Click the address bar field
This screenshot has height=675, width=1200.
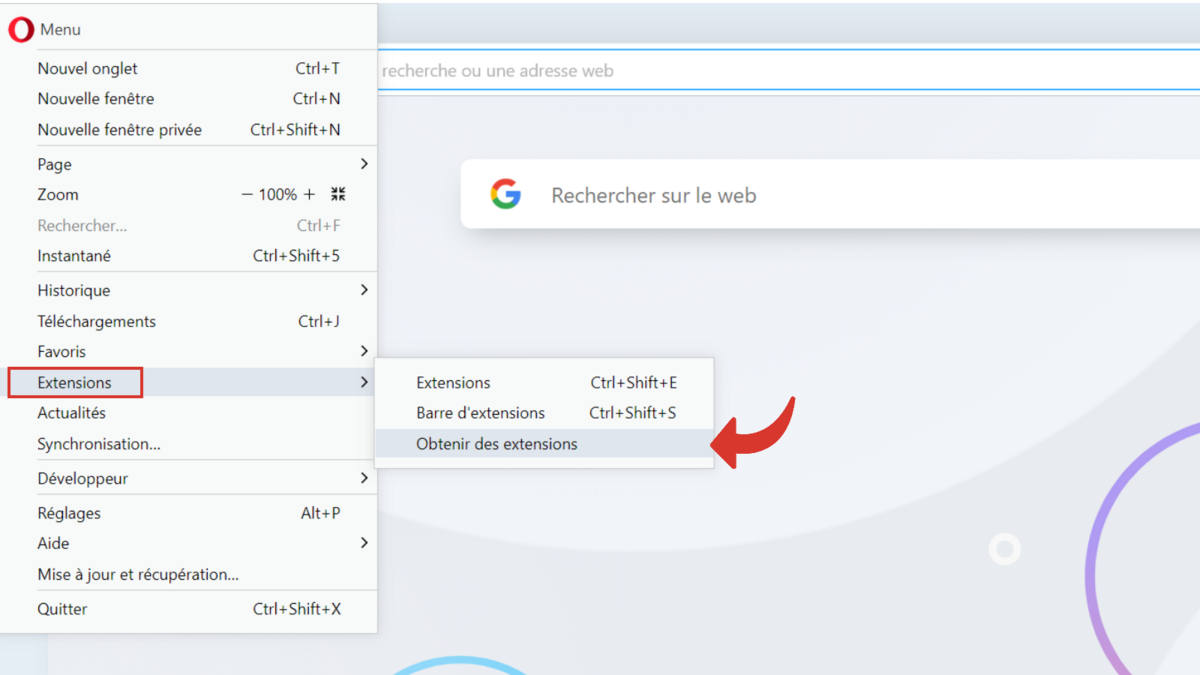click(788, 71)
